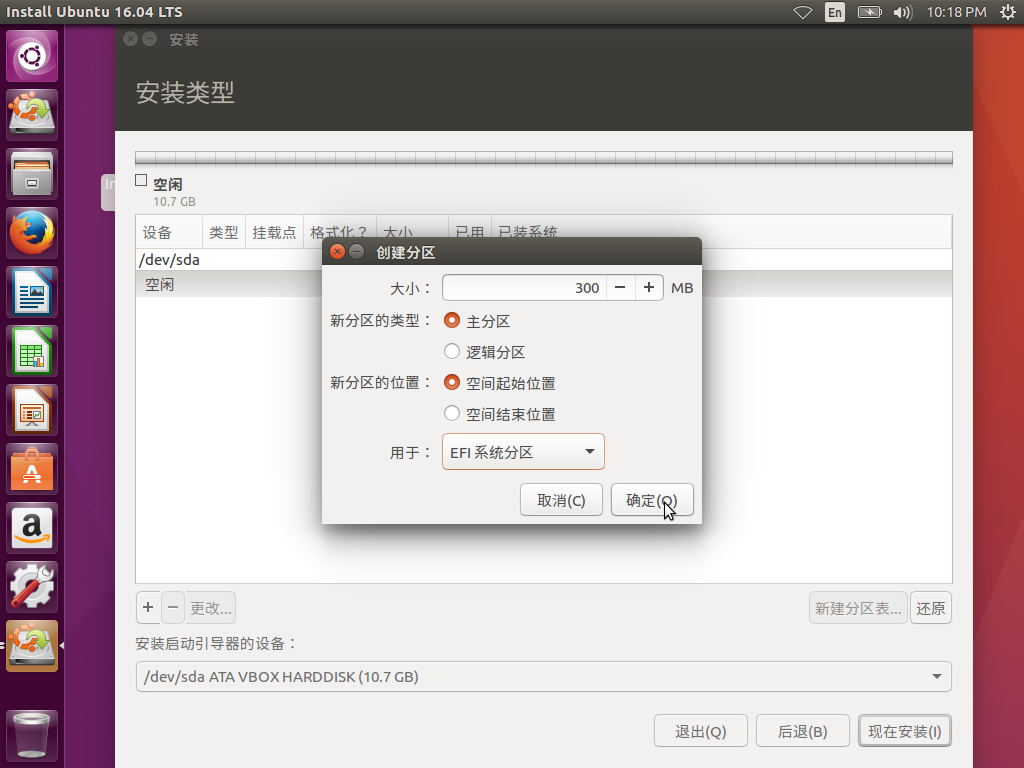Close the 创建分区 dialog
This screenshot has width=1024, height=768.
tap(337, 251)
